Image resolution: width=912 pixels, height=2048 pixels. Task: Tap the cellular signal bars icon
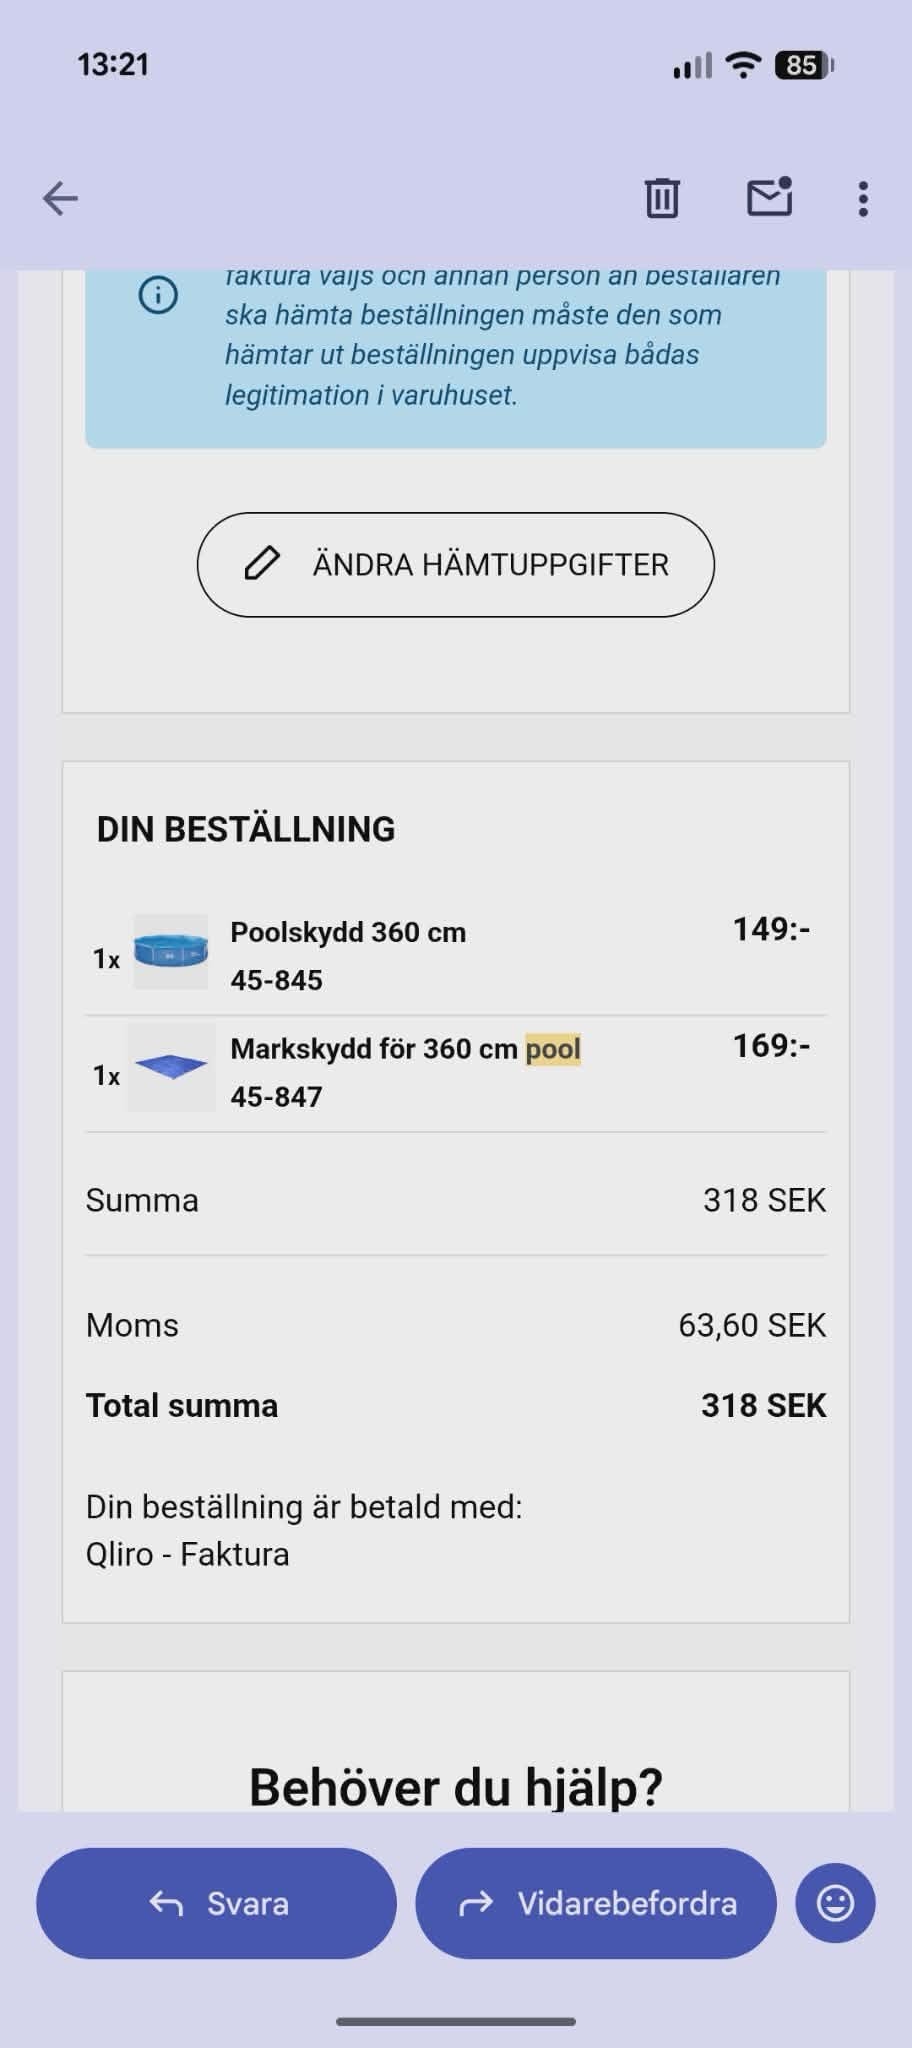692,66
